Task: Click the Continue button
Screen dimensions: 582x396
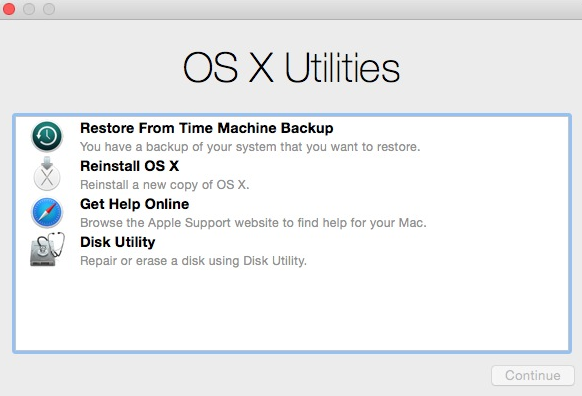Action: [x=533, y=376]
